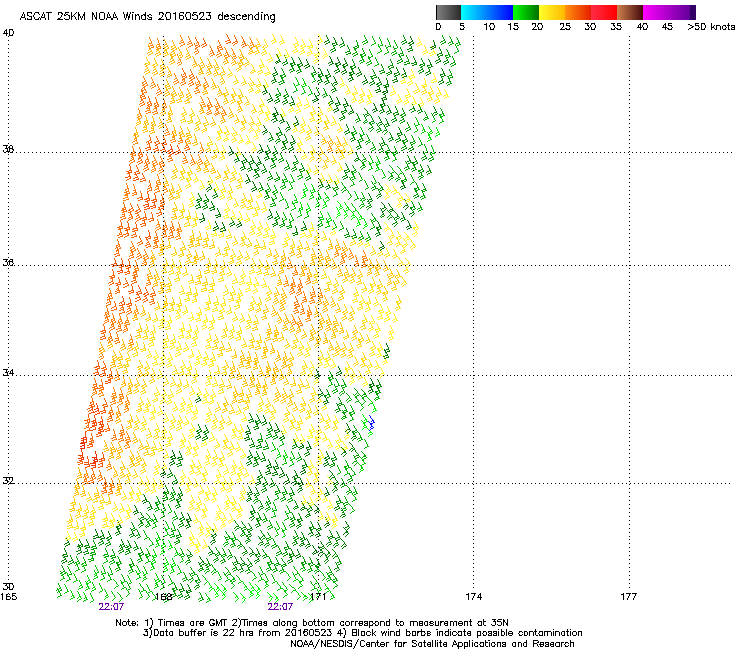
Task: Click the '20' legend speed label
Action: (537, 27)
